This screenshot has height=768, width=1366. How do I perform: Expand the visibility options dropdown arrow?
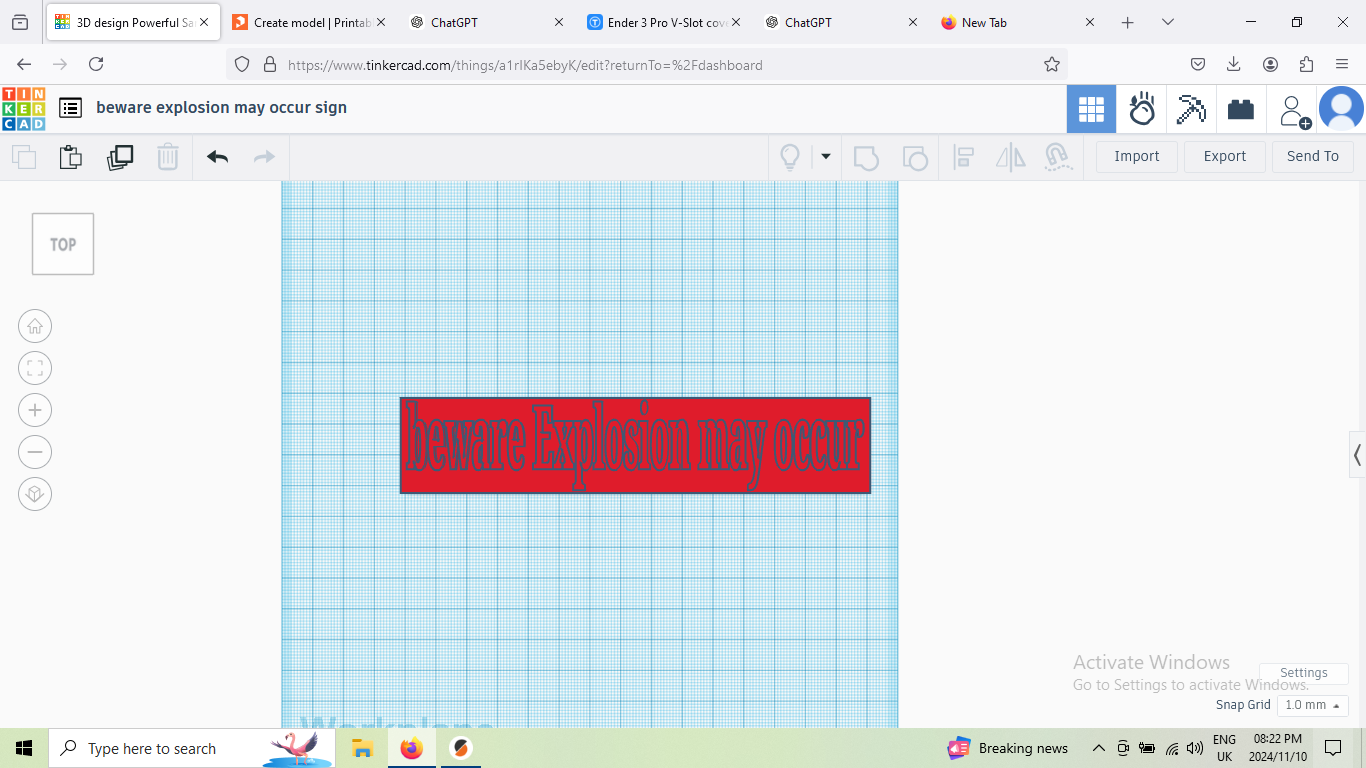(x=826, y=156)
